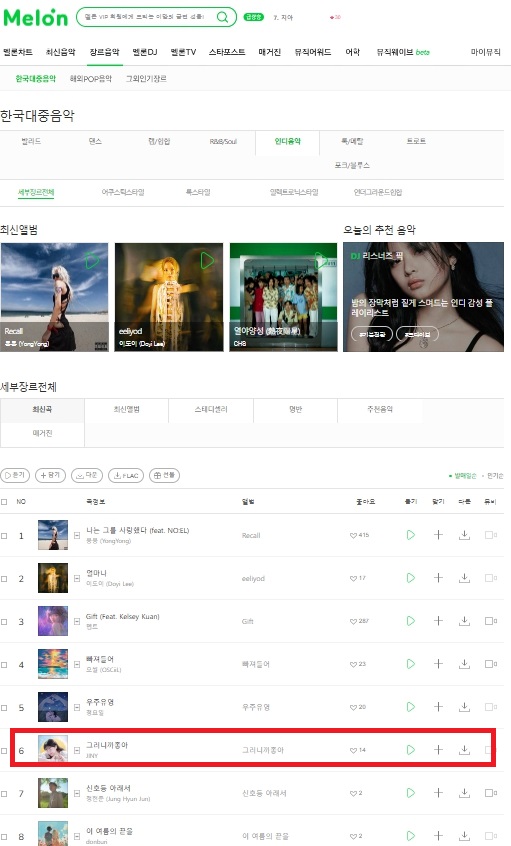Open the 멜론차트 menu
Image resolution: width=511 pixels, height=846 pixels.
point(18,52)
